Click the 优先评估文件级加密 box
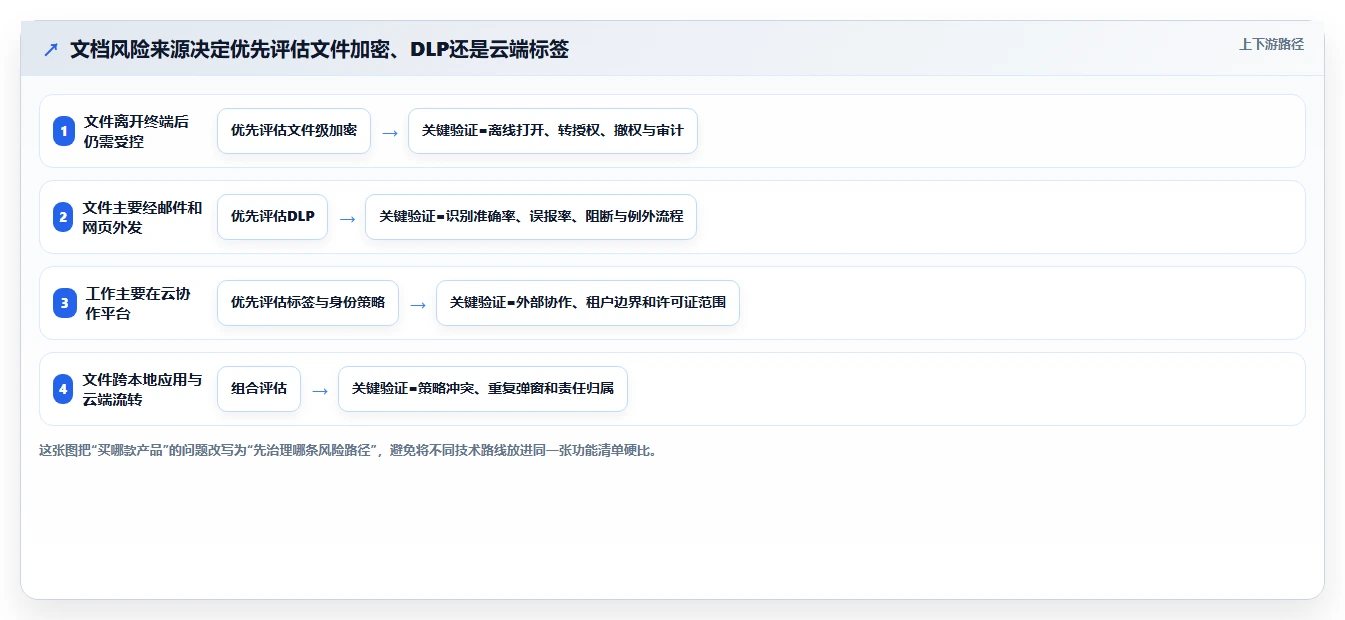The image size is (1345, 620). point(294,131)
